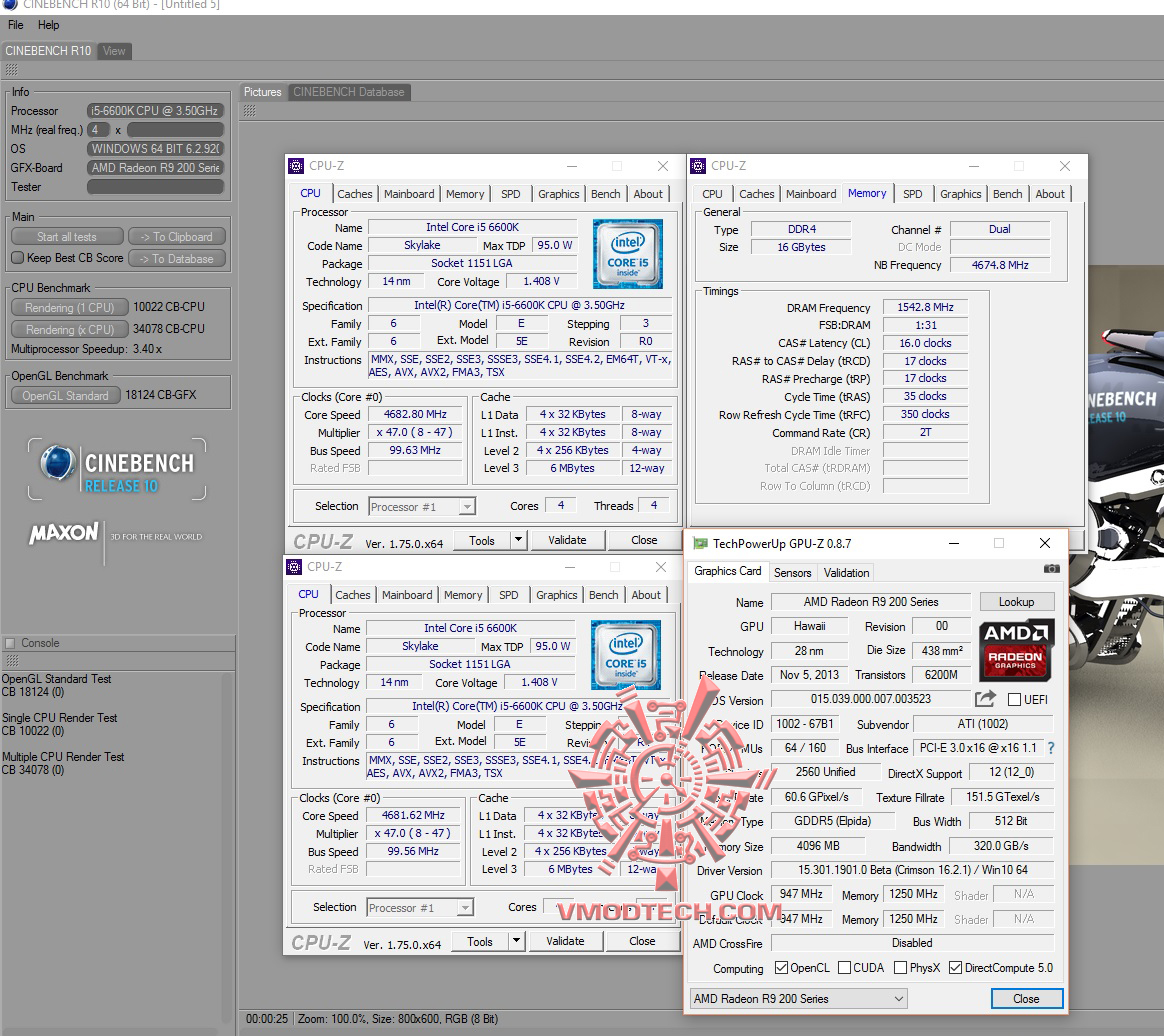Image resolution: width=1164 pixels, height=1036 pixels.
Task: Click Lookup button in GPU-Z
Action: tap(1016, 601)
